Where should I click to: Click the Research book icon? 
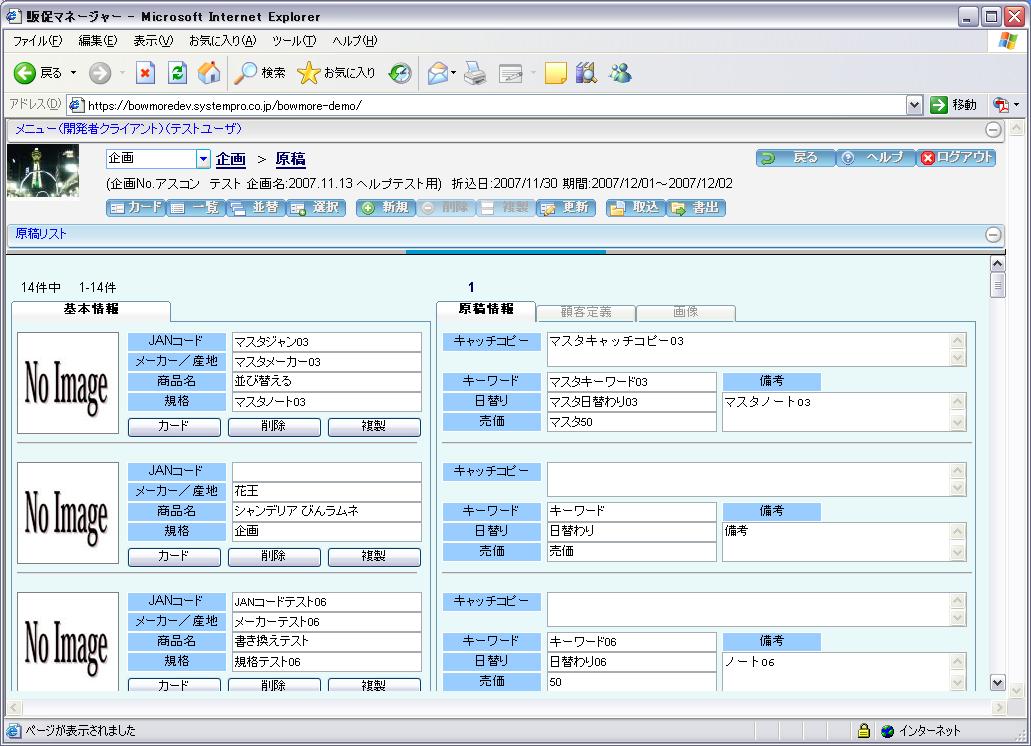tap(587, 73)
